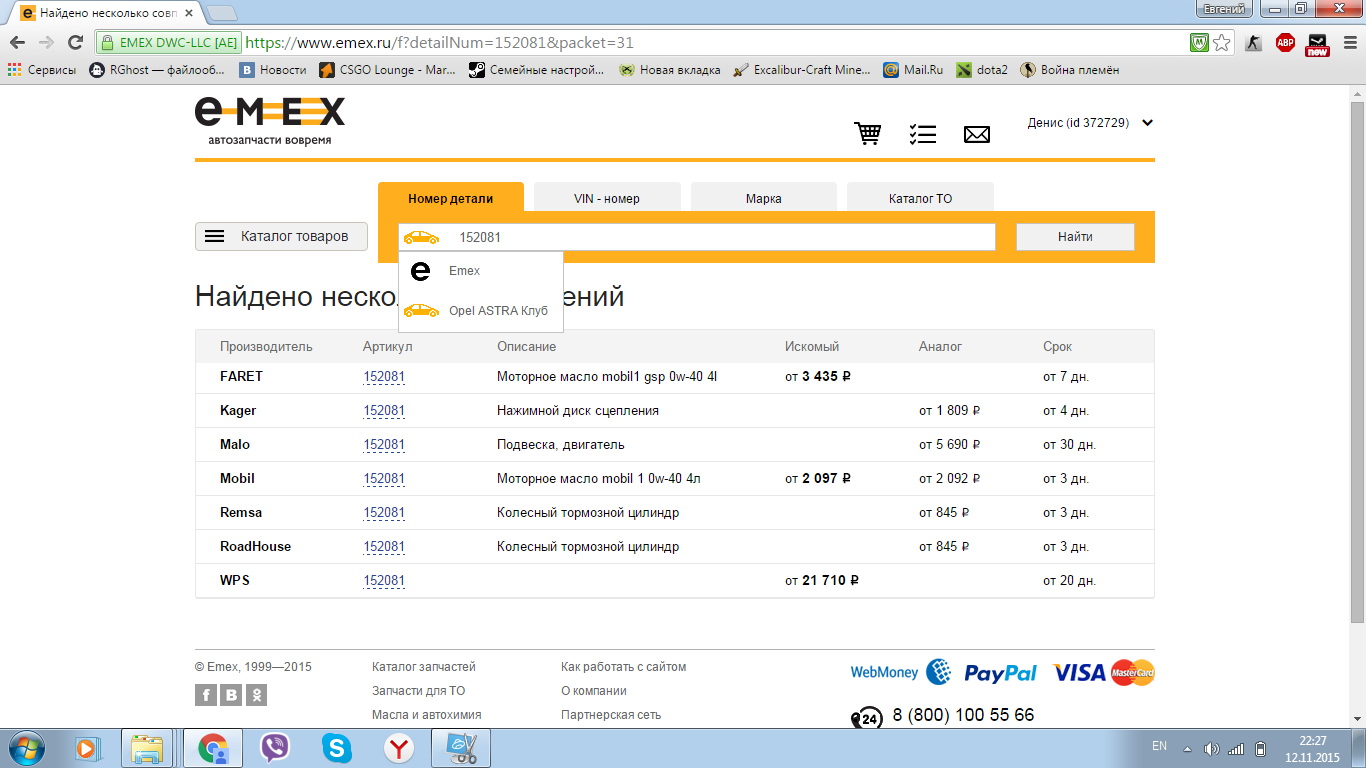The height and width of the screenshot is (768, 1366).
Task: Click the Emex logo in header
Action: (270, 120)
